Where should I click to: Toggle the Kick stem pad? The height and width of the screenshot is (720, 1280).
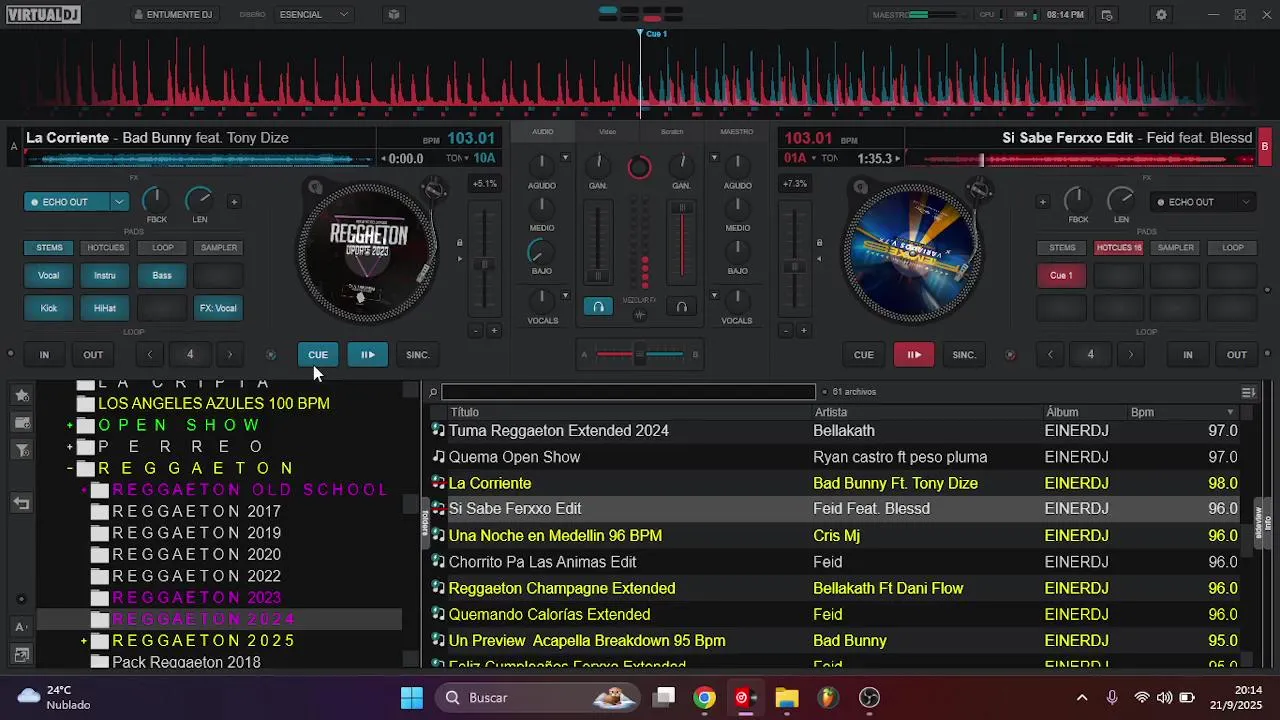(x=48, y=308)
